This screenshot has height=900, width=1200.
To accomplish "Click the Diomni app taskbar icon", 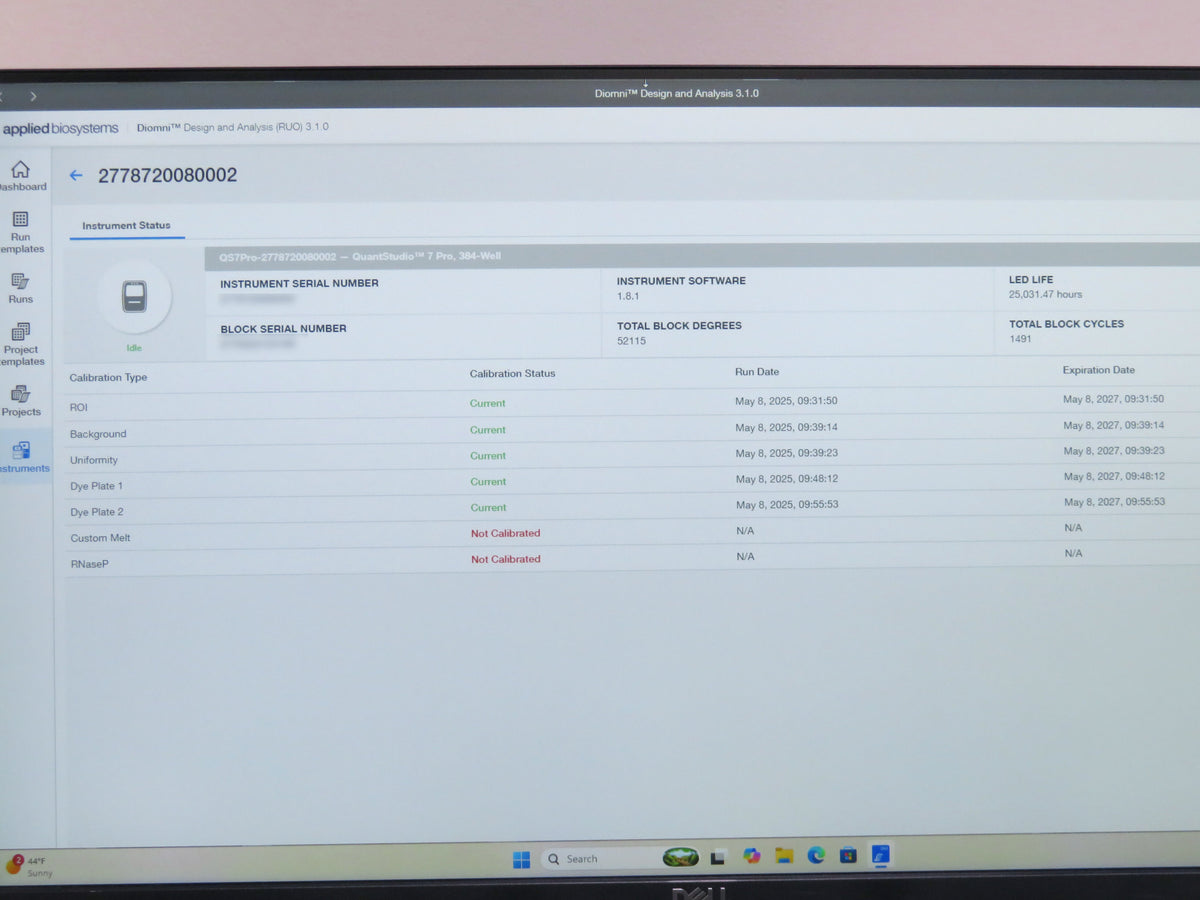I will (880, 854).
